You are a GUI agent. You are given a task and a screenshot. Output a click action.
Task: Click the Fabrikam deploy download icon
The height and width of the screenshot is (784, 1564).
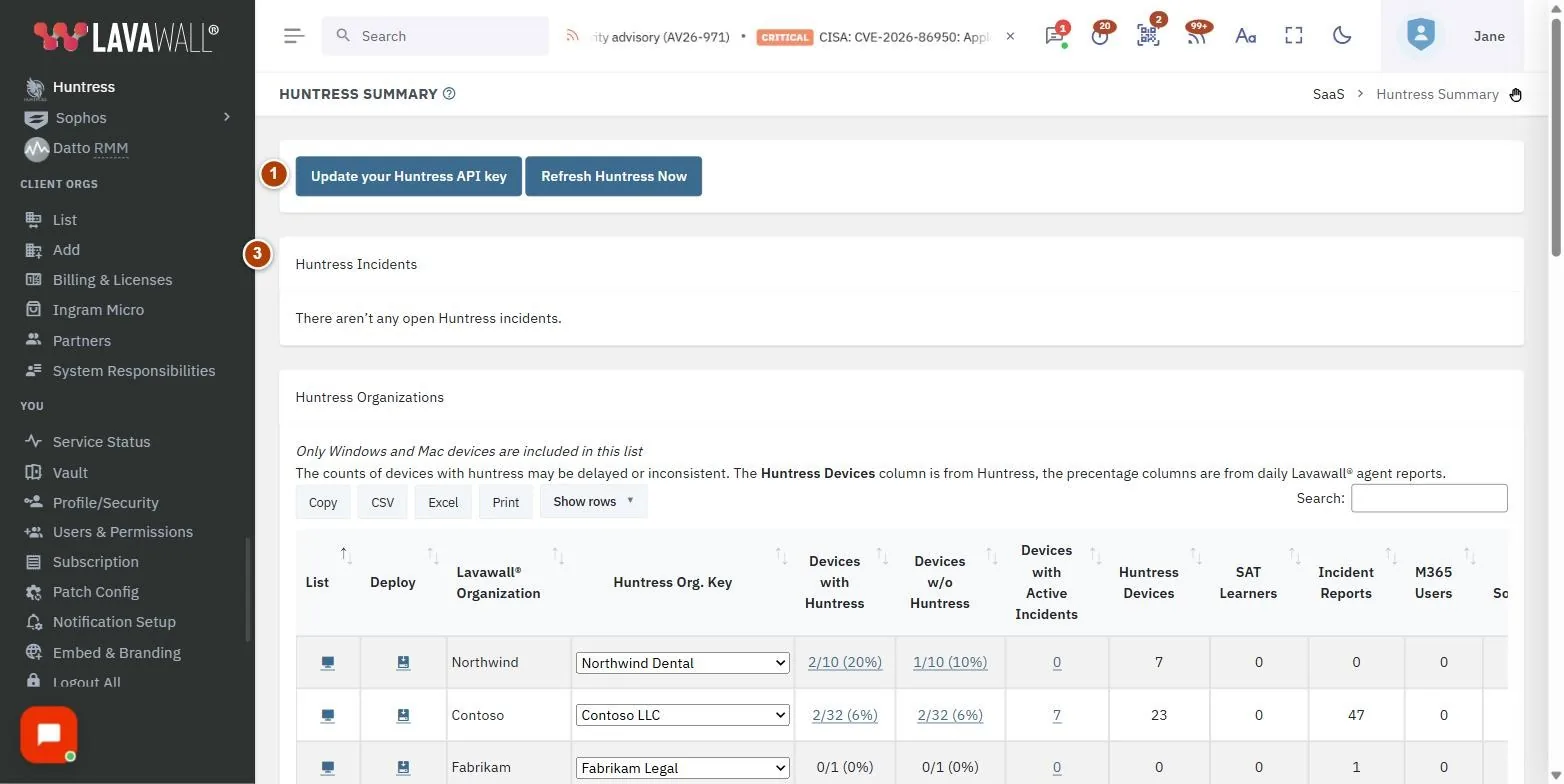403,767
